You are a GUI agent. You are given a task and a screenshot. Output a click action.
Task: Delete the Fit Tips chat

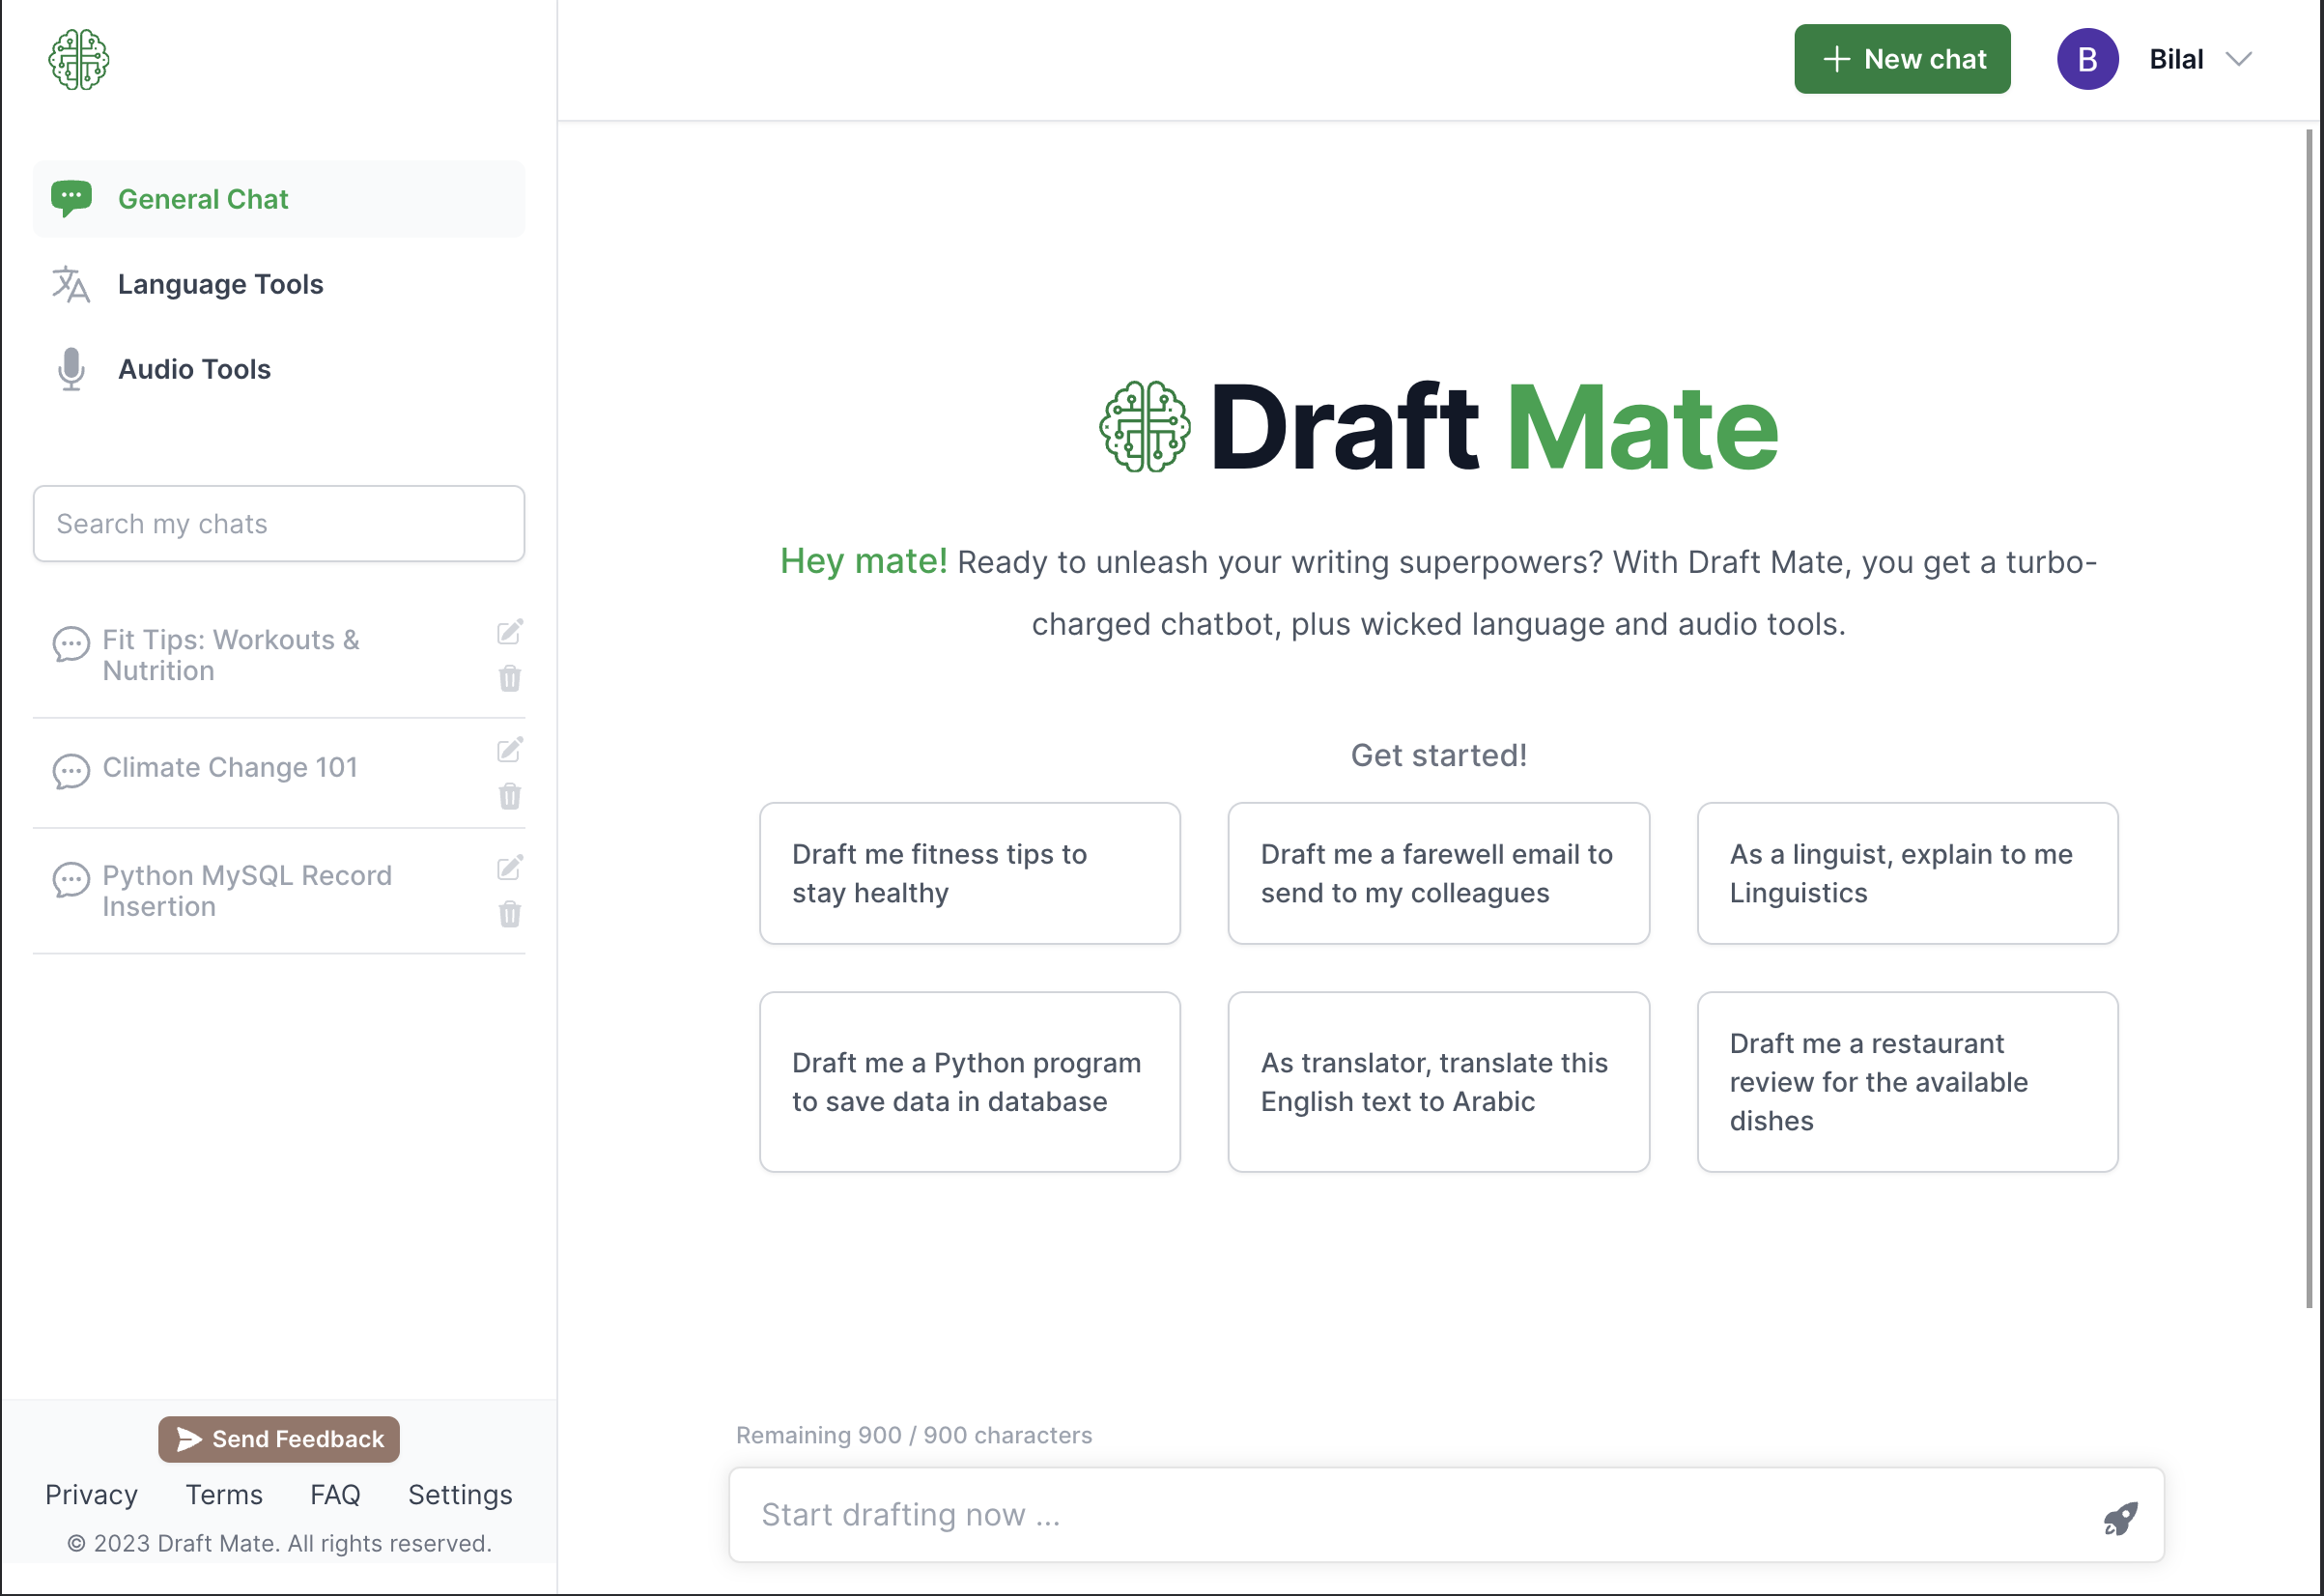[x=509, y=679]
